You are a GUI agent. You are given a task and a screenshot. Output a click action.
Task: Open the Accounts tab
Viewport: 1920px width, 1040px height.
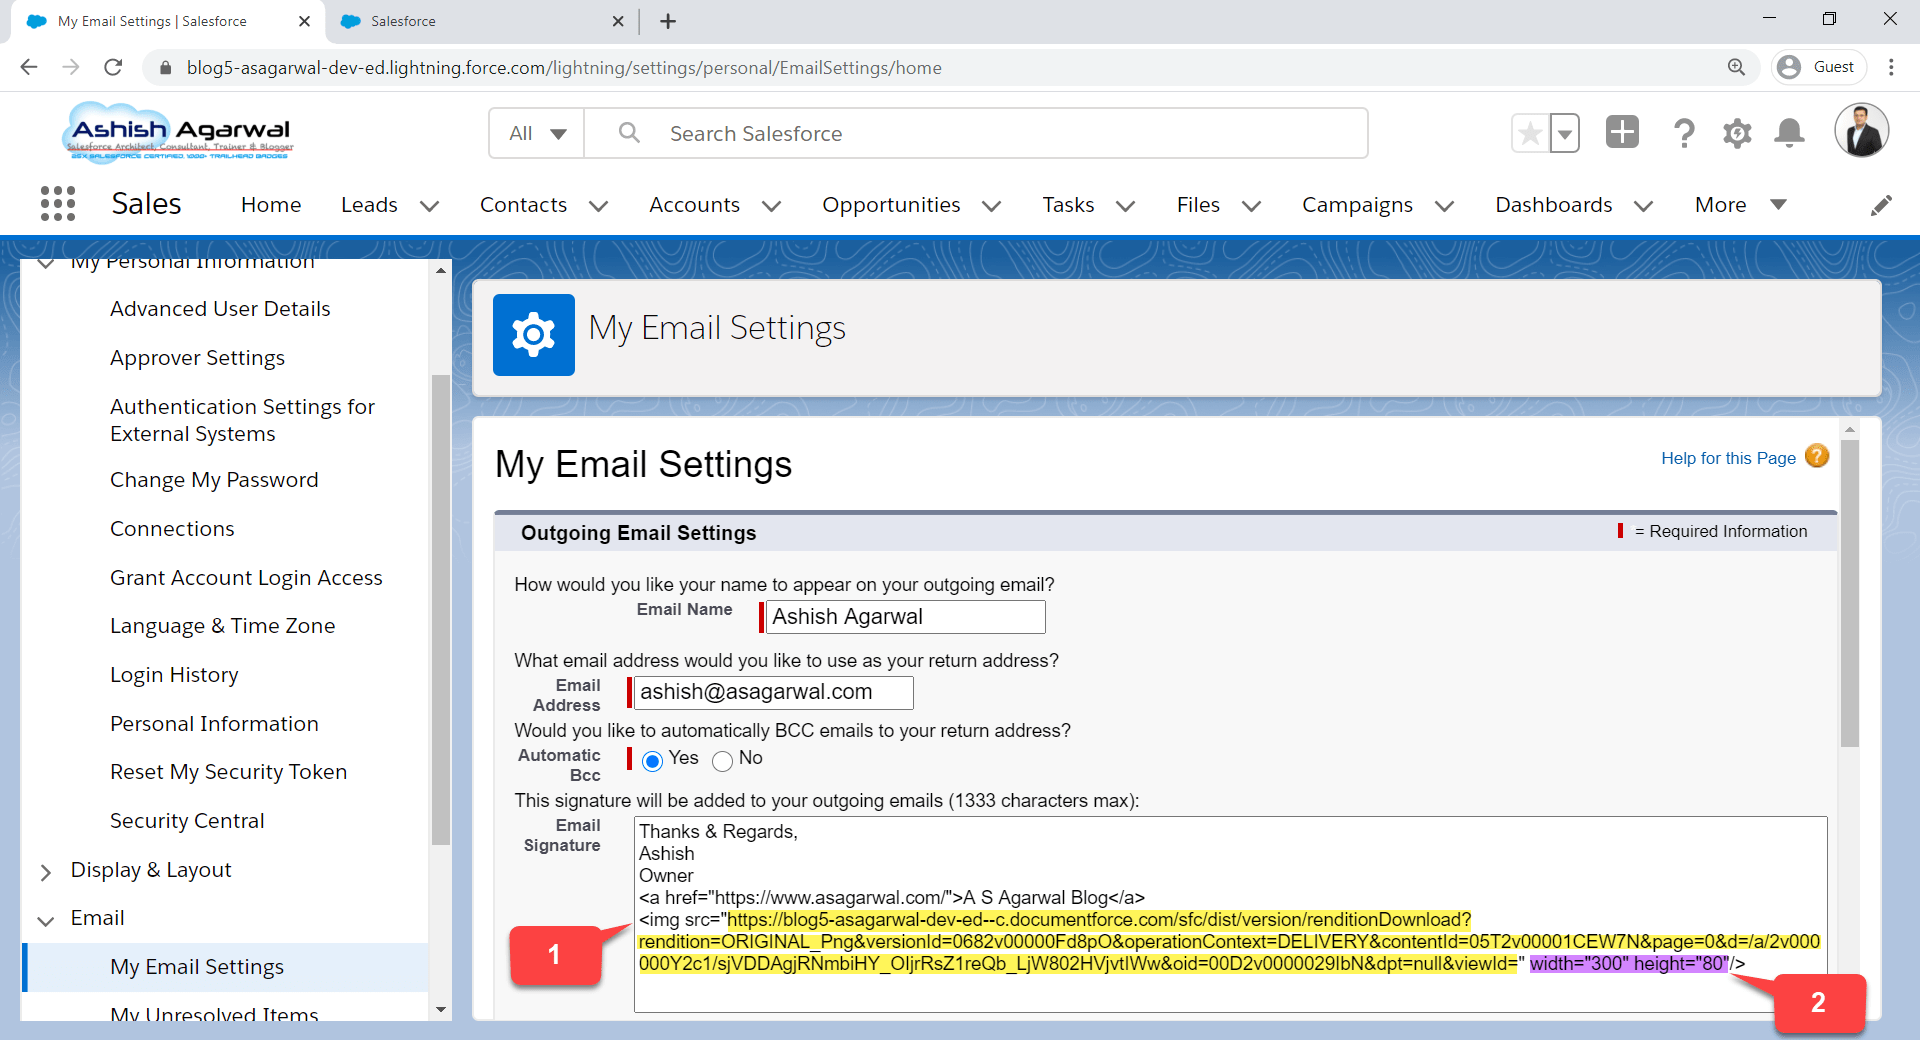coord(694,205)
